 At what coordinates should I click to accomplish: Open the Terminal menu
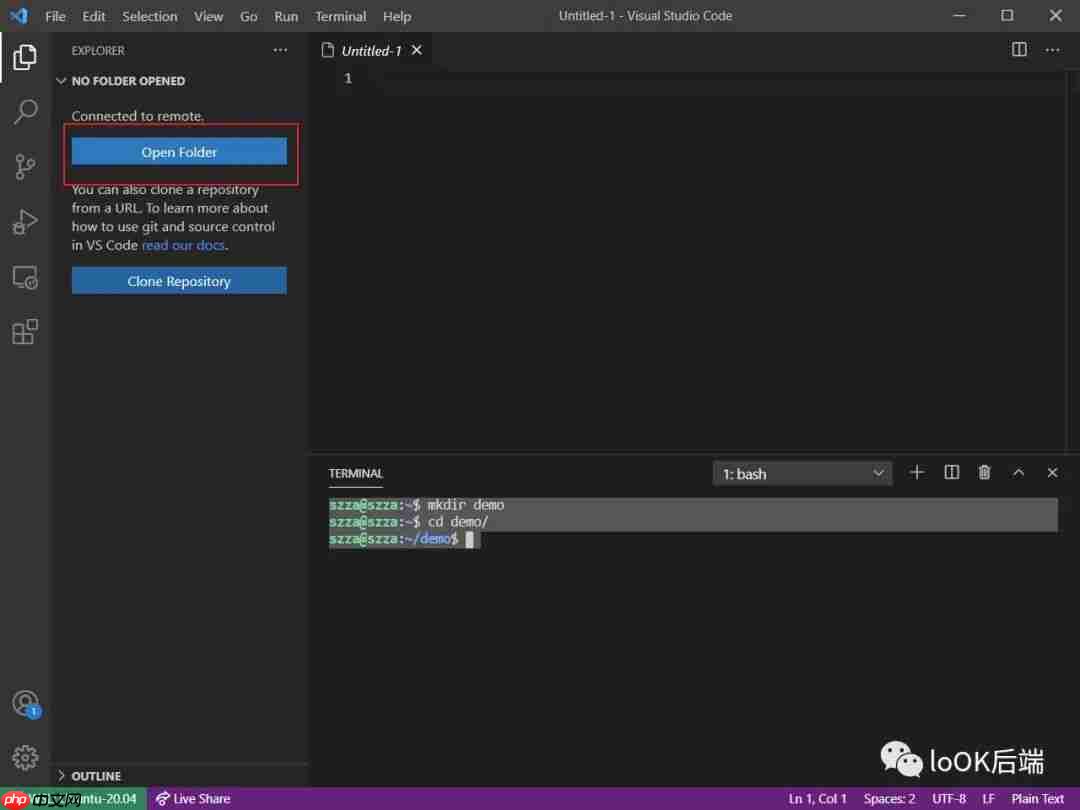point(340,16)
